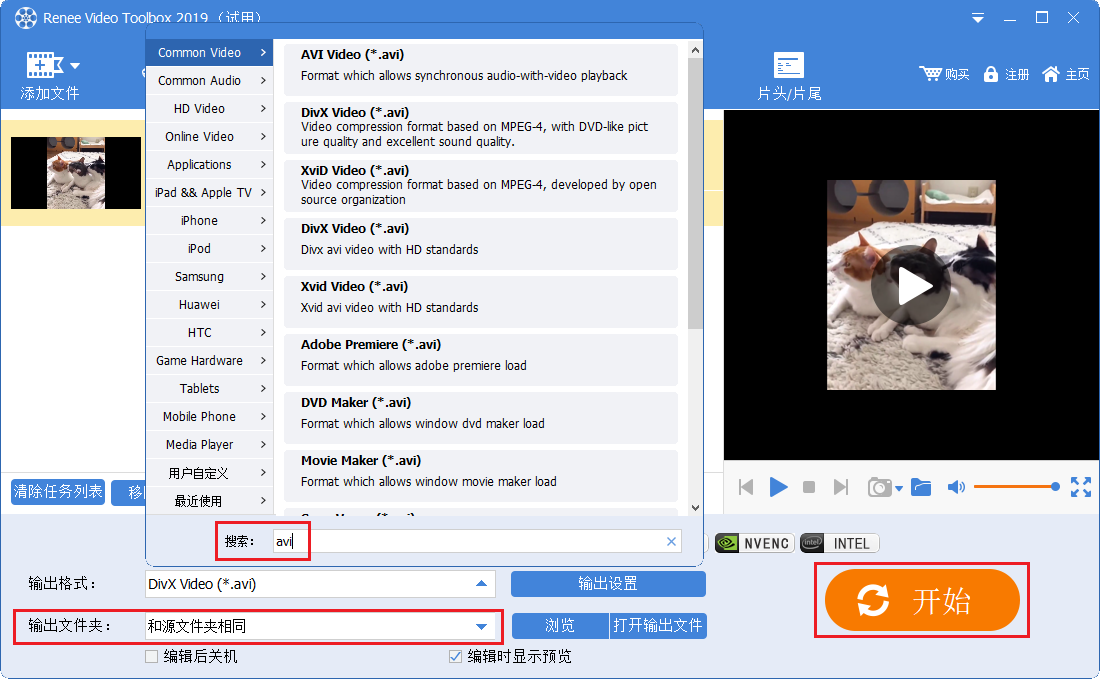This screenshot has height=679, width=1100.
Task: Stop playback with the stop button
Action: tap(809, 487)
